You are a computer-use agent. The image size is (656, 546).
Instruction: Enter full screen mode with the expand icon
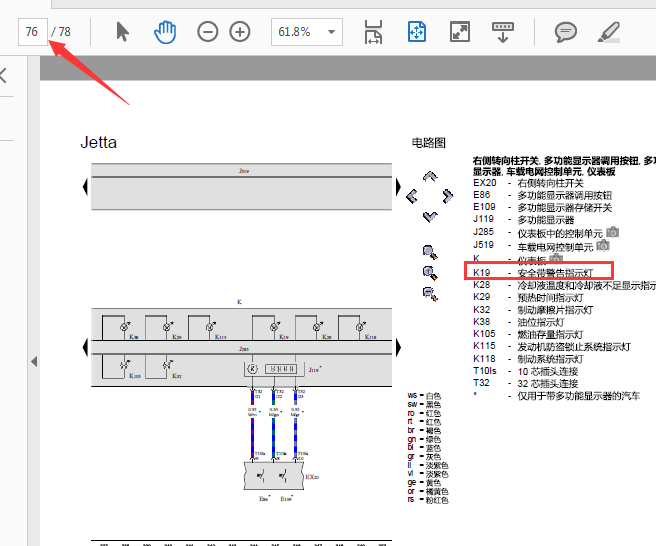(460, 32)
